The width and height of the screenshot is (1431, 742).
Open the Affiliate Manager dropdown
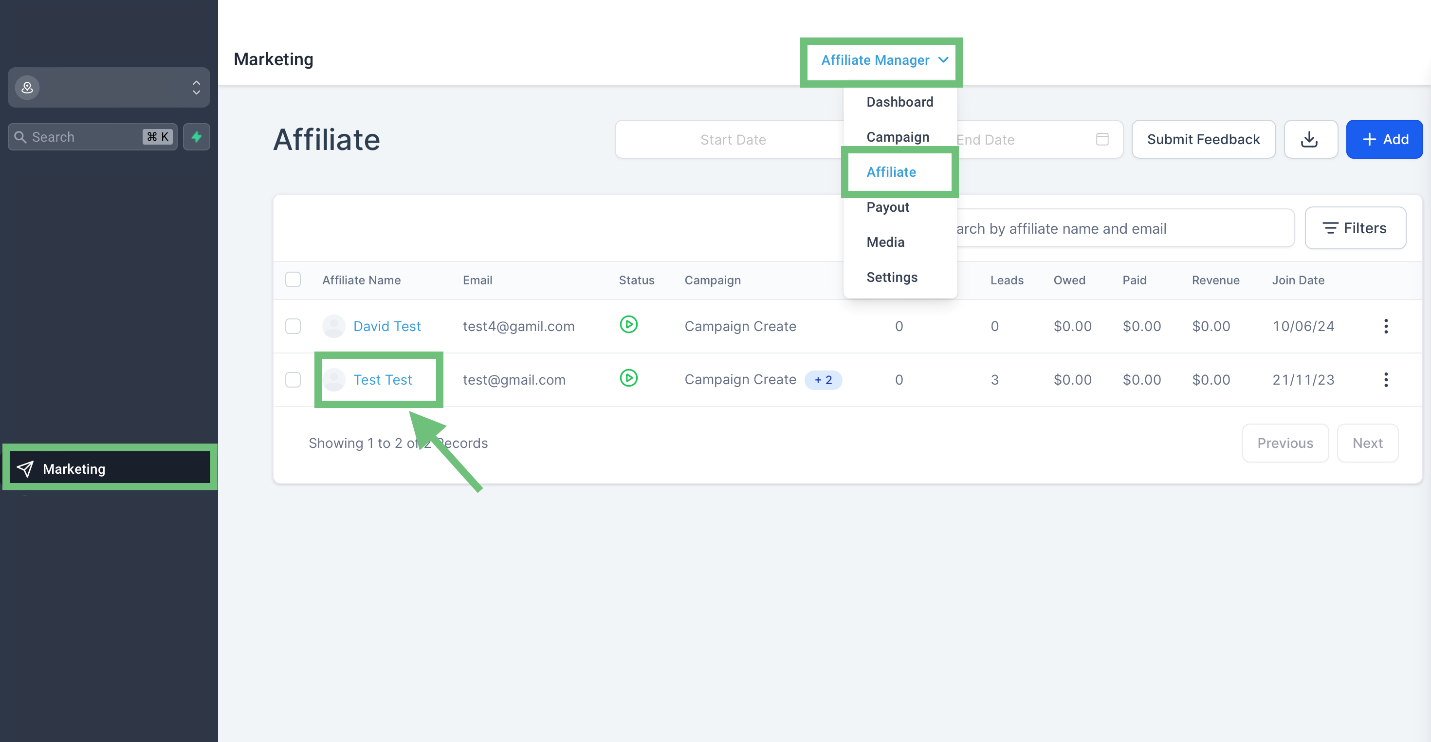point(884,60)
